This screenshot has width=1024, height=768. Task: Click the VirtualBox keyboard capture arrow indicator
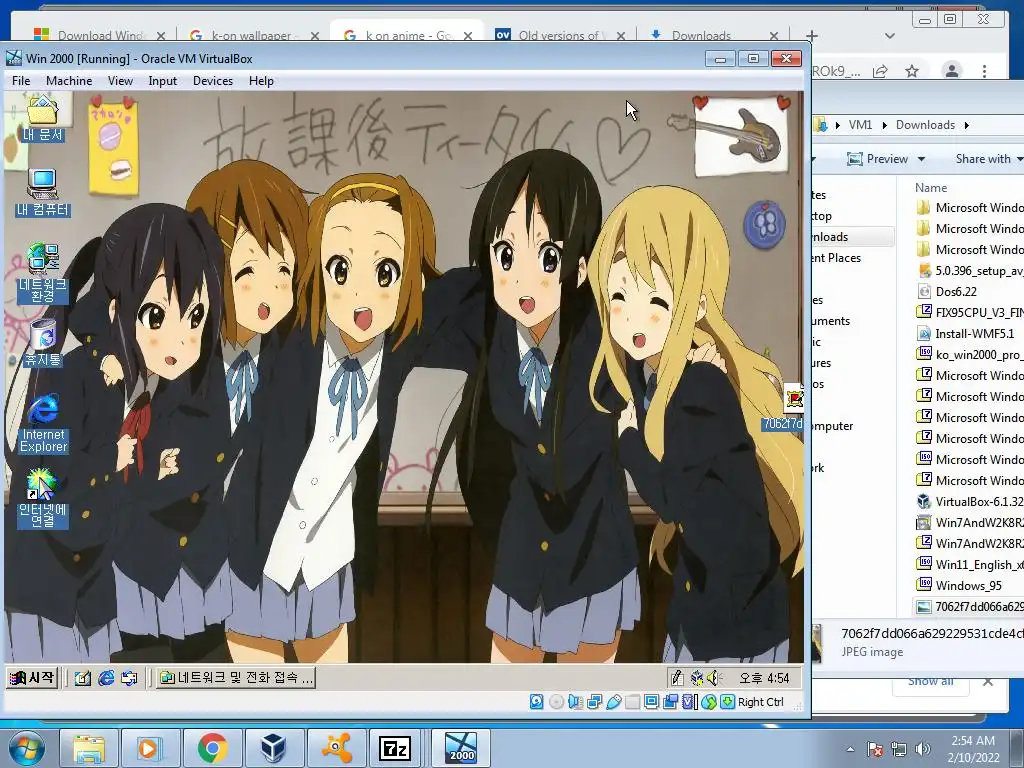click(x=728, y=702)
